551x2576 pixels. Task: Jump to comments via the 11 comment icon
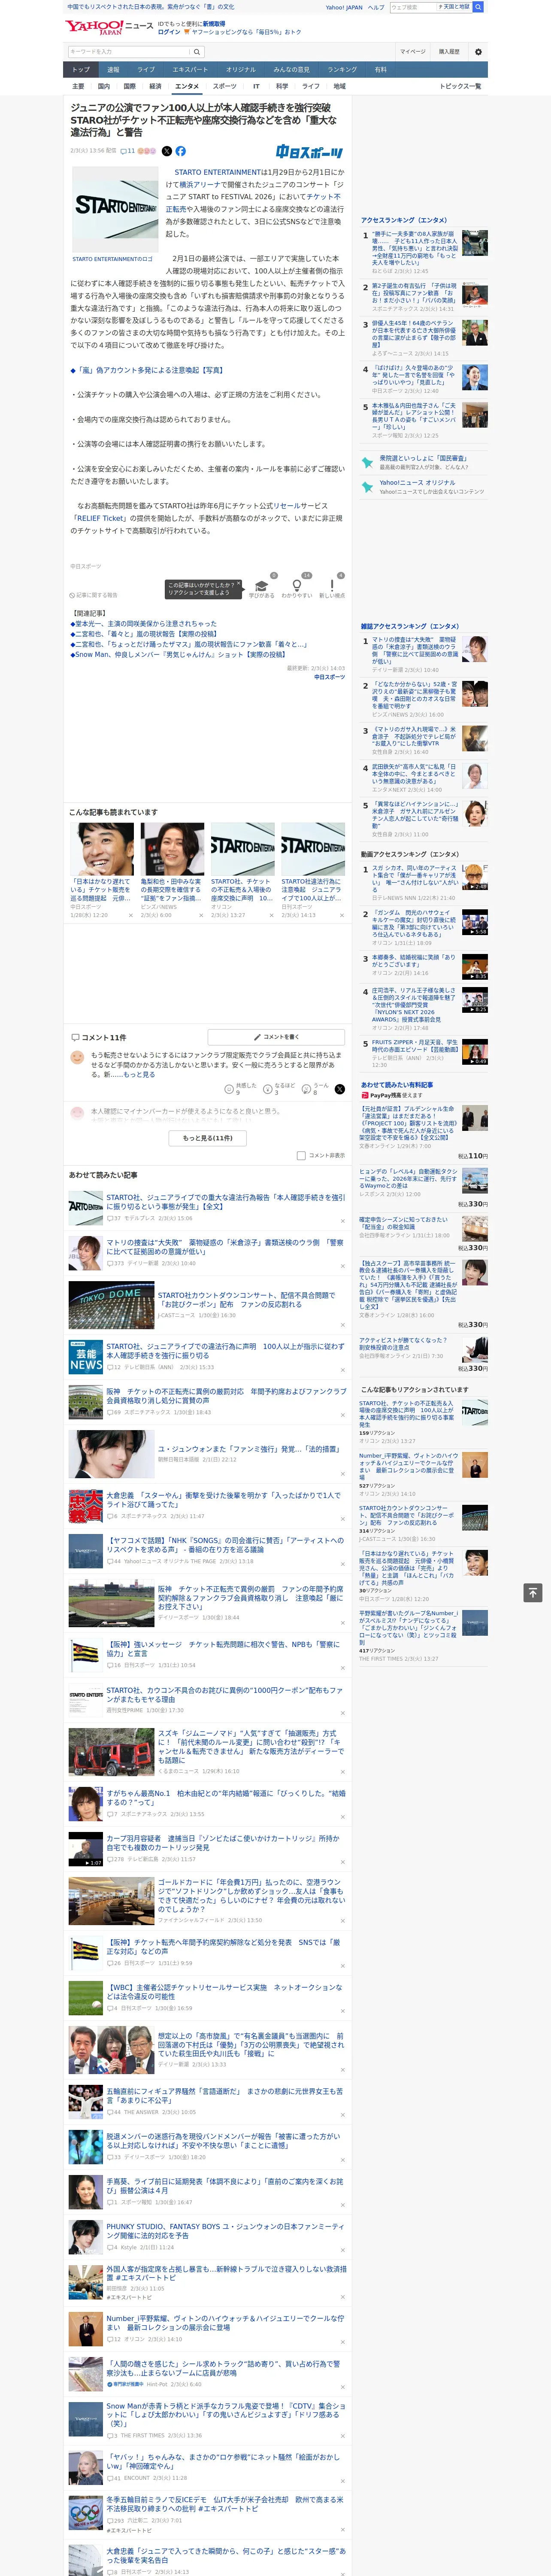point(127,151)
